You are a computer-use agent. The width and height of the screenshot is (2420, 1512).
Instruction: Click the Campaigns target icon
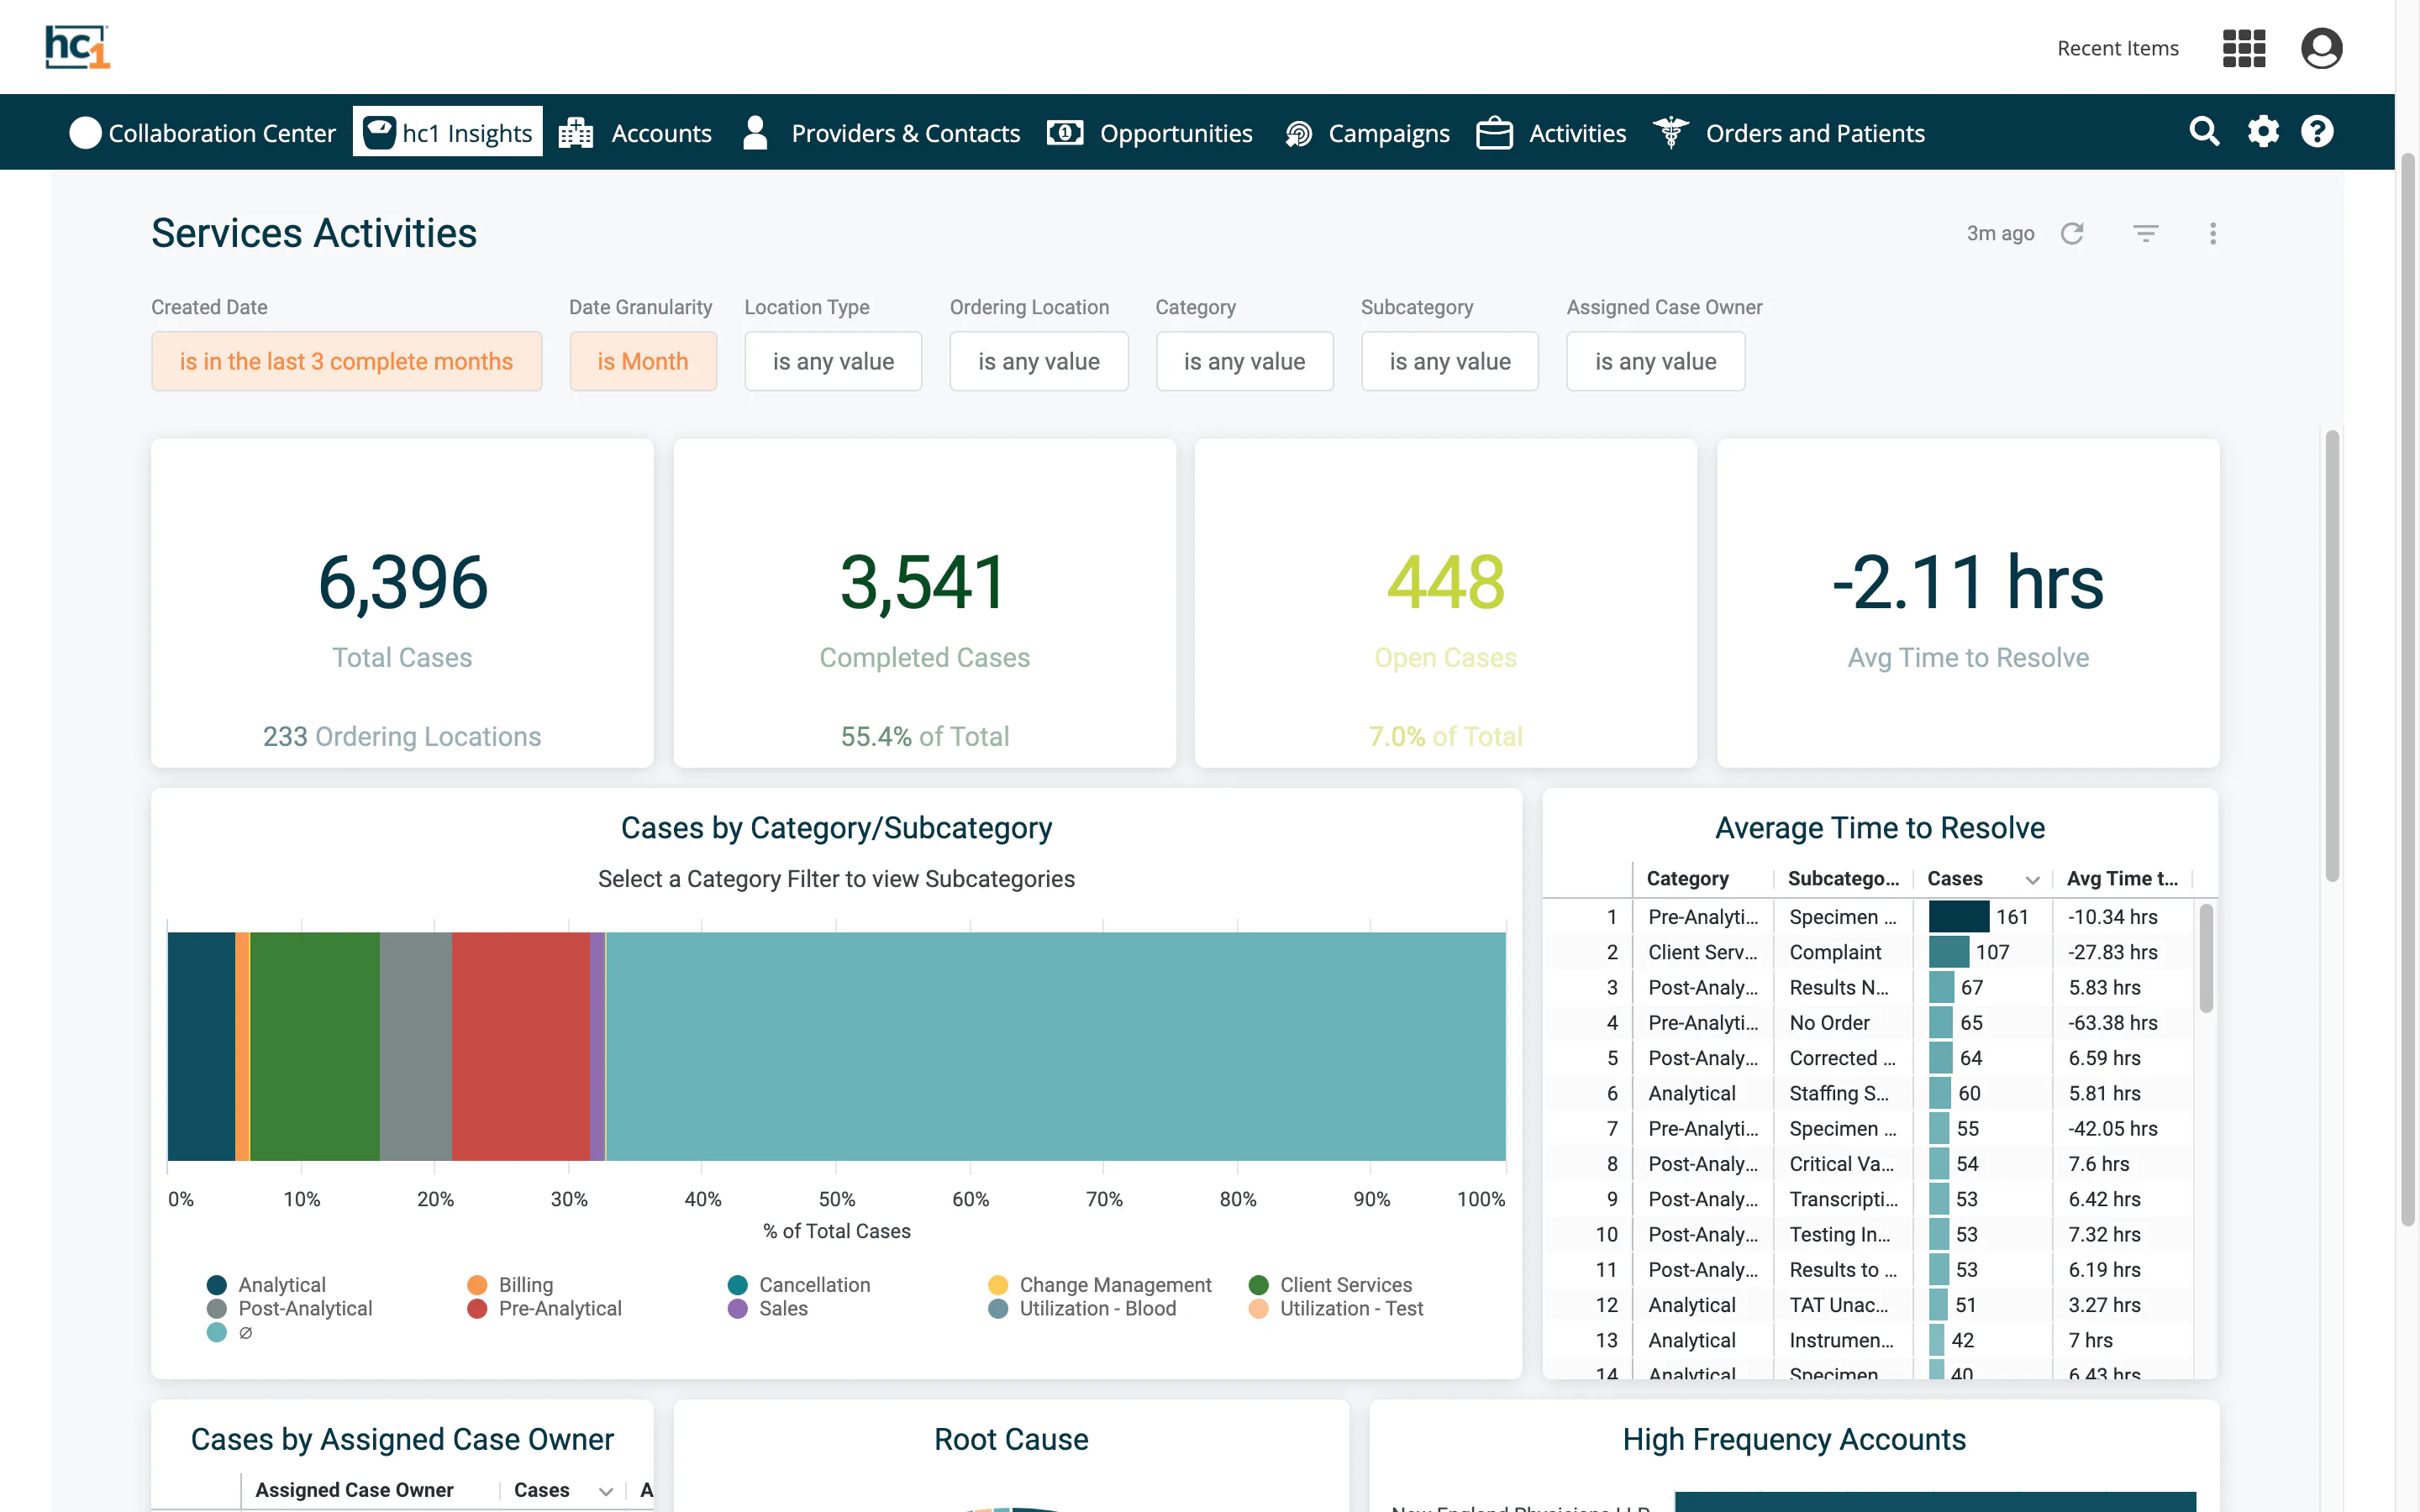click(x=1298, y=133)
